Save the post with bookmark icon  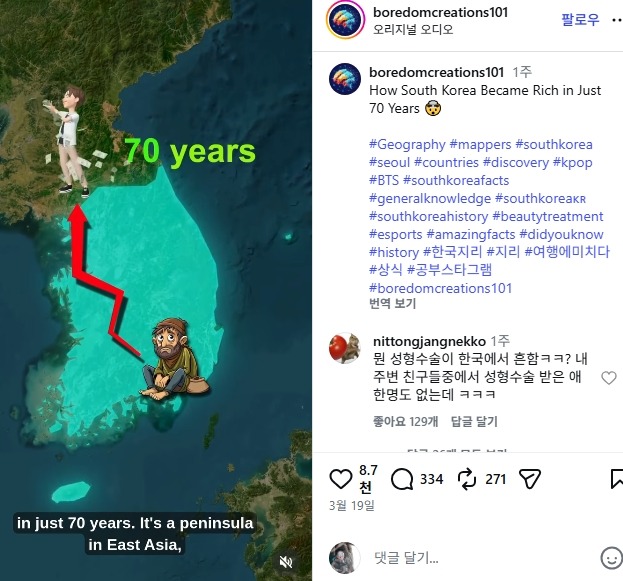[x=617, y=479]
